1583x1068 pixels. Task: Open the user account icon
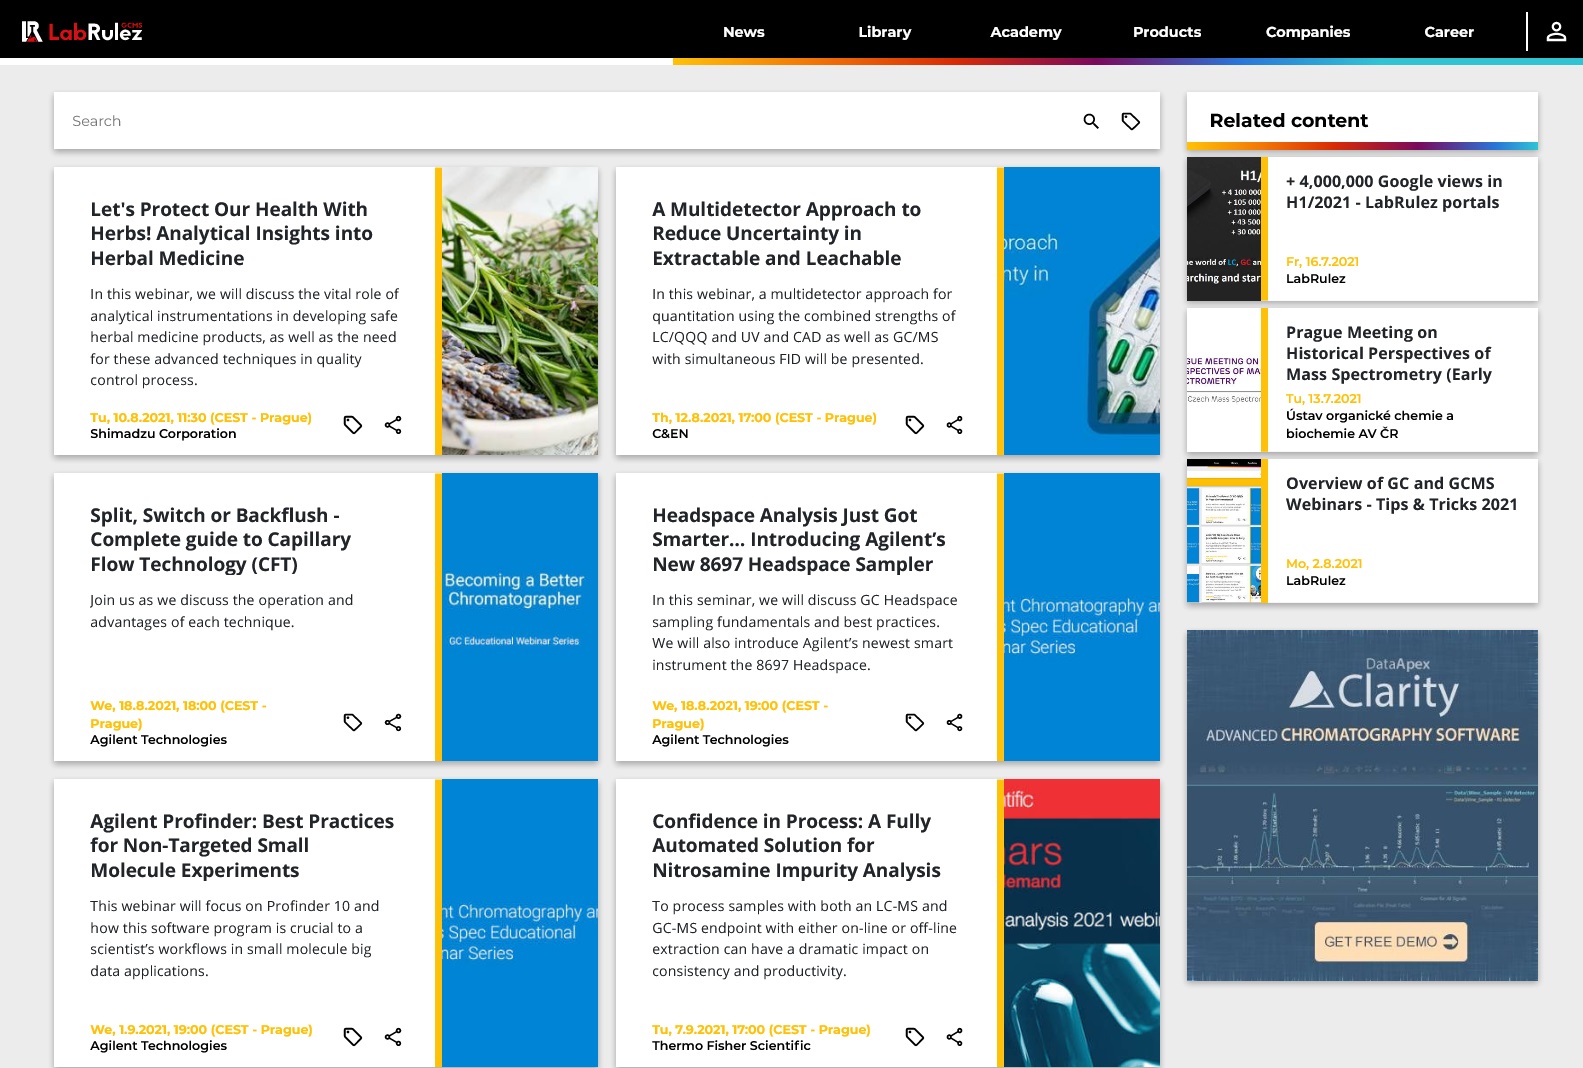click(1556, 32)
